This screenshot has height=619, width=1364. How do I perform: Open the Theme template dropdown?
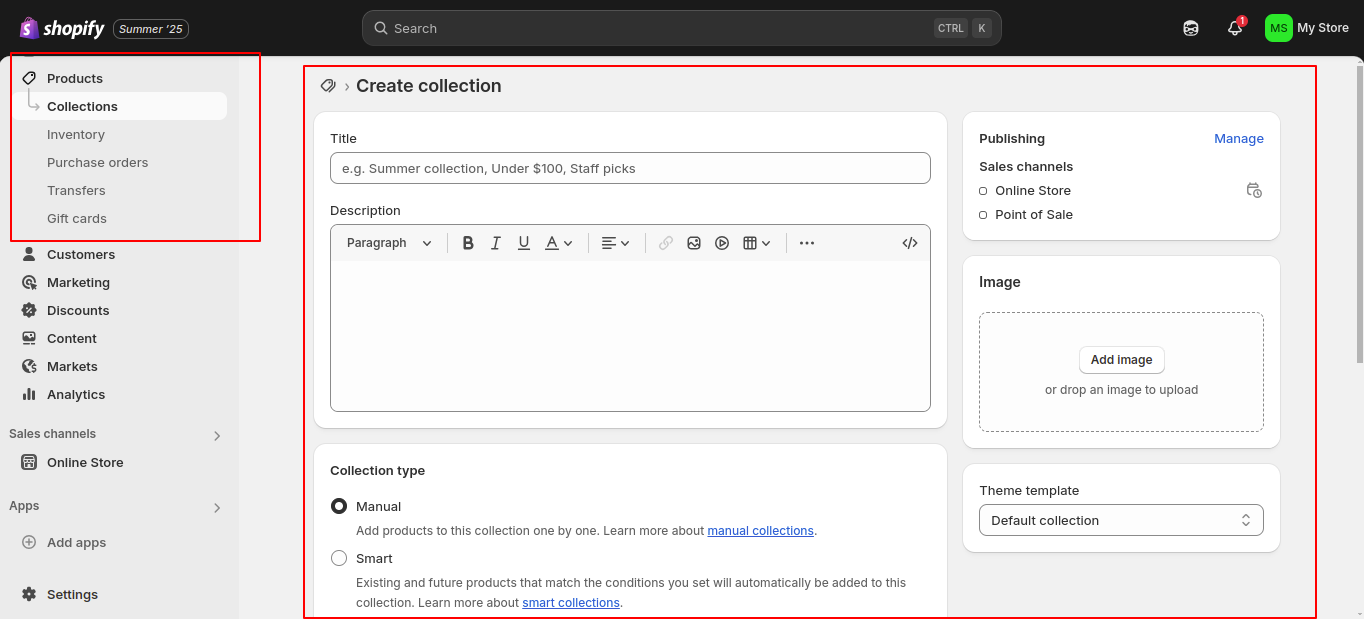pos(1121,520)
